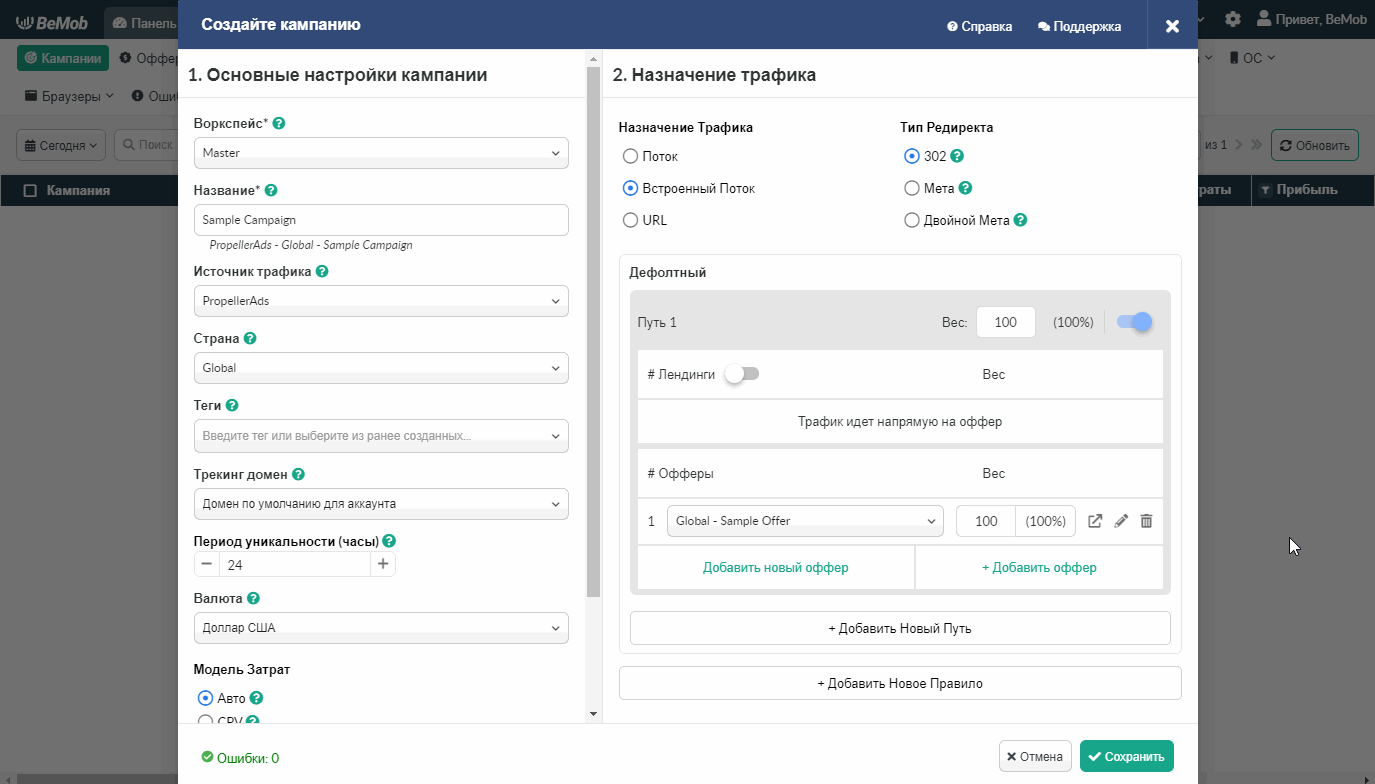The image size is (1375, 784).
Task: Open Справка help in dialog header
Action: pos(979,27)
